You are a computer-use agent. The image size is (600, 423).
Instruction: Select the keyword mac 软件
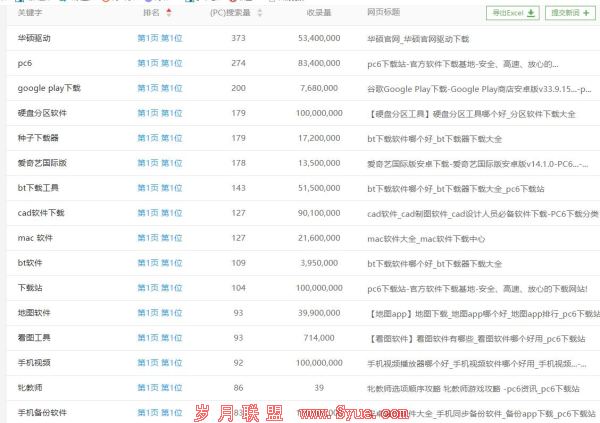tap(35, 238)
